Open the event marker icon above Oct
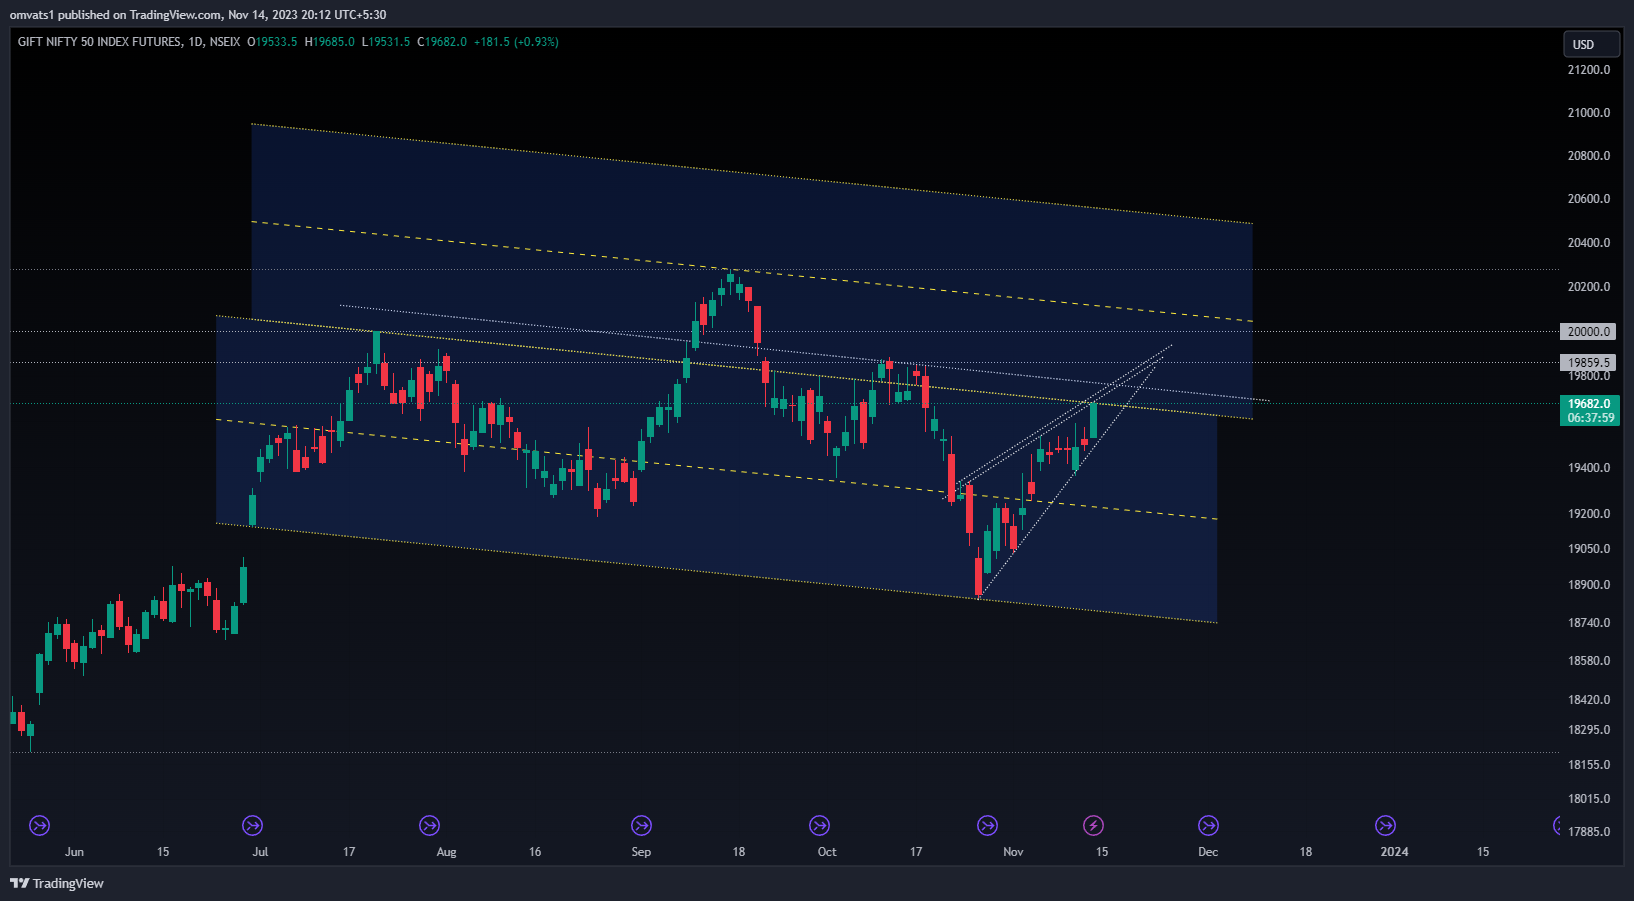 tap(819, 825)
